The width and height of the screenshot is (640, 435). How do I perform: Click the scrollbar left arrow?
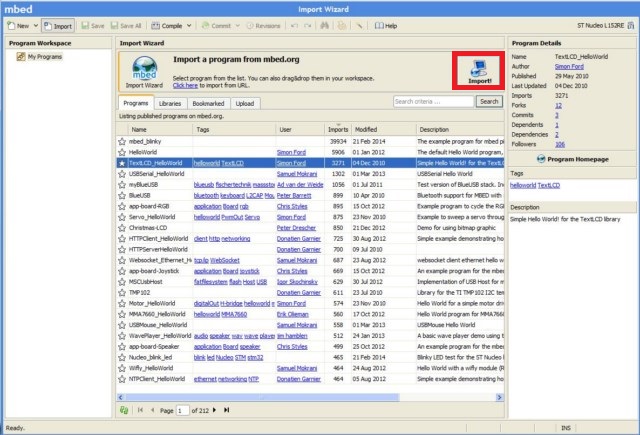pyautogui.click(x=120, y=397)
